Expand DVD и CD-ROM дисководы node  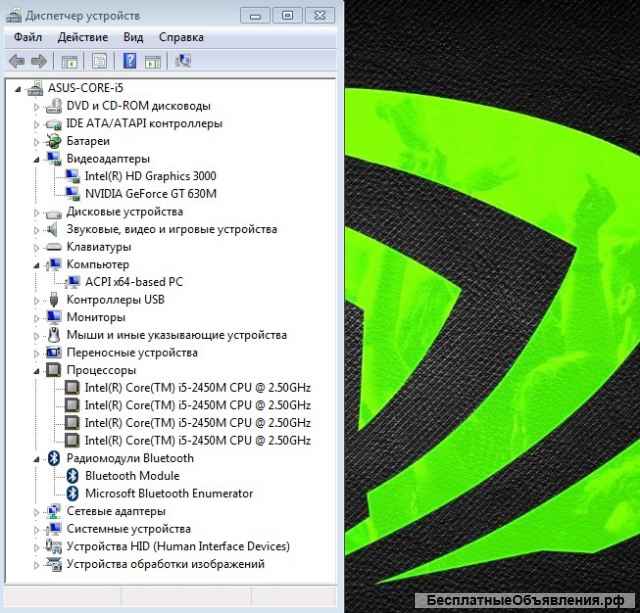37,106
